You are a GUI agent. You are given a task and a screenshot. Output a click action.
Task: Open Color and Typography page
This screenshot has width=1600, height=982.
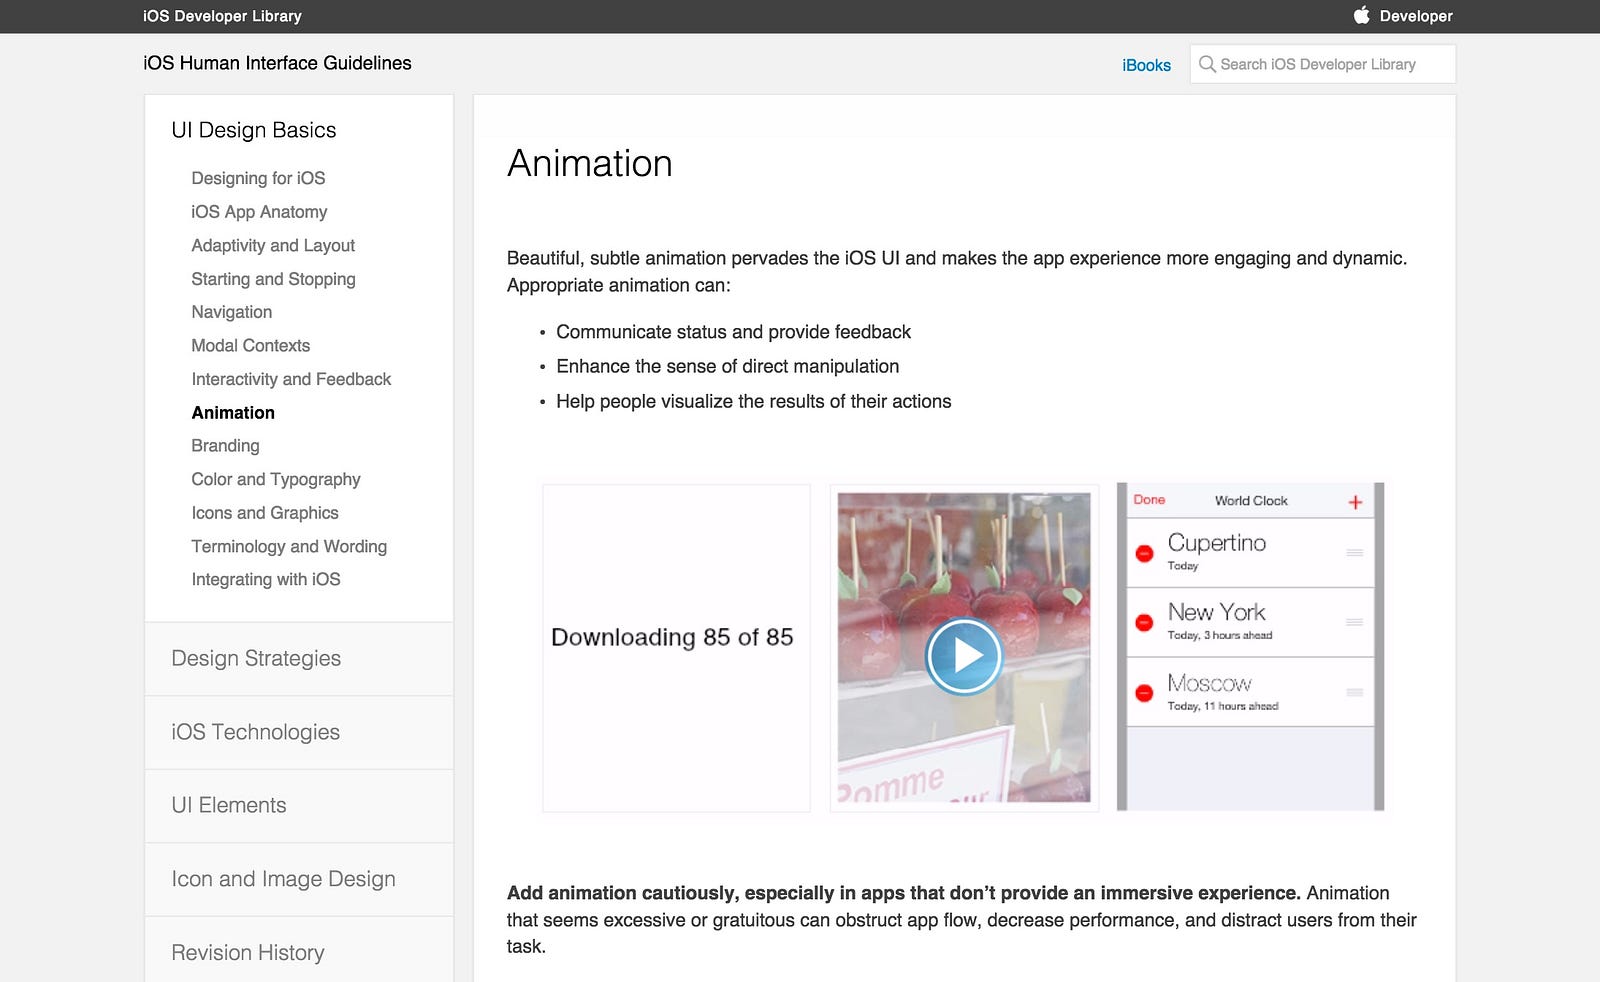pos(276,479)
